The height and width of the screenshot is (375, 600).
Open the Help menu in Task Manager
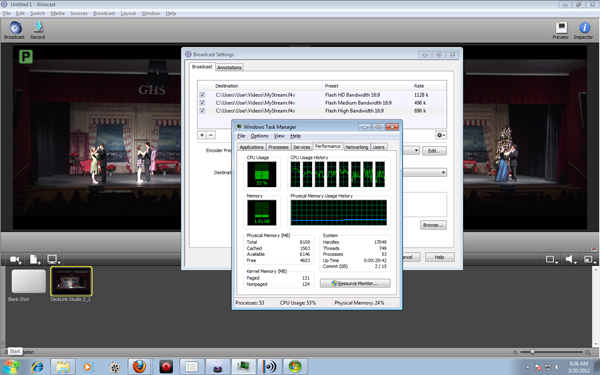pos(295,136)
